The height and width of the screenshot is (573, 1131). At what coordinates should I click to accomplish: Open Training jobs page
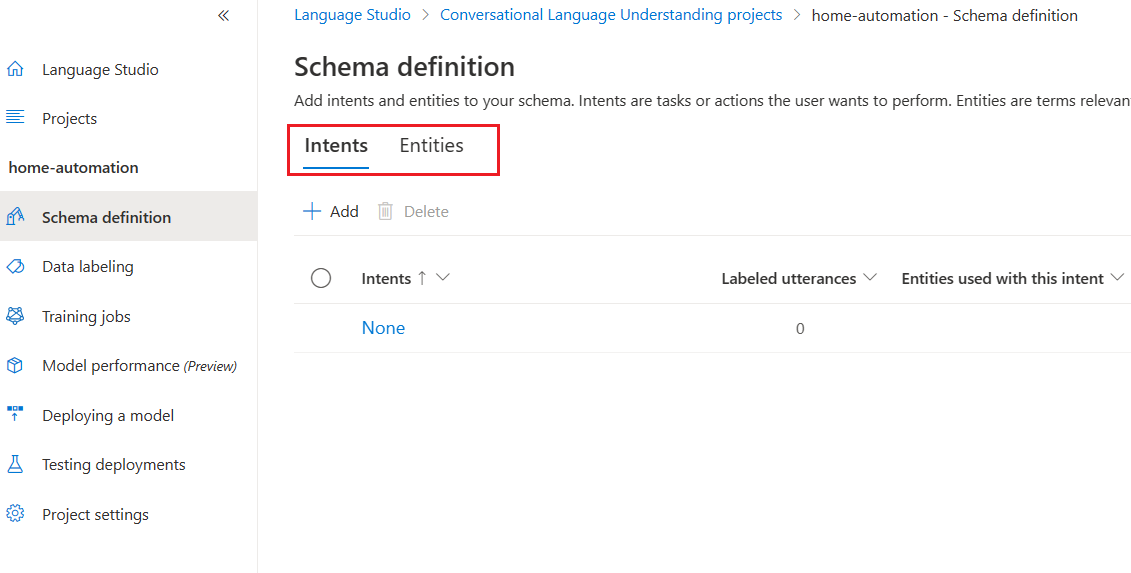pyautogui.click(x=87, y=316)
